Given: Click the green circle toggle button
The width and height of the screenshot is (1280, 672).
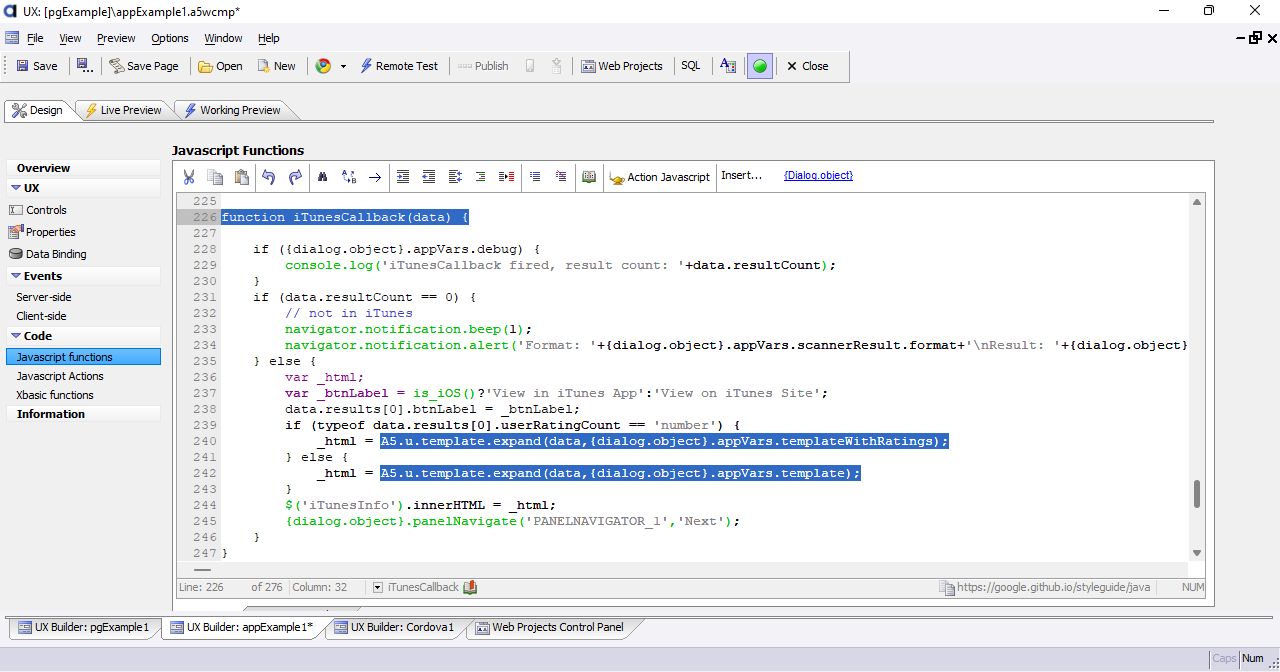Looking at the screenshot, I should tap(760, 66).
